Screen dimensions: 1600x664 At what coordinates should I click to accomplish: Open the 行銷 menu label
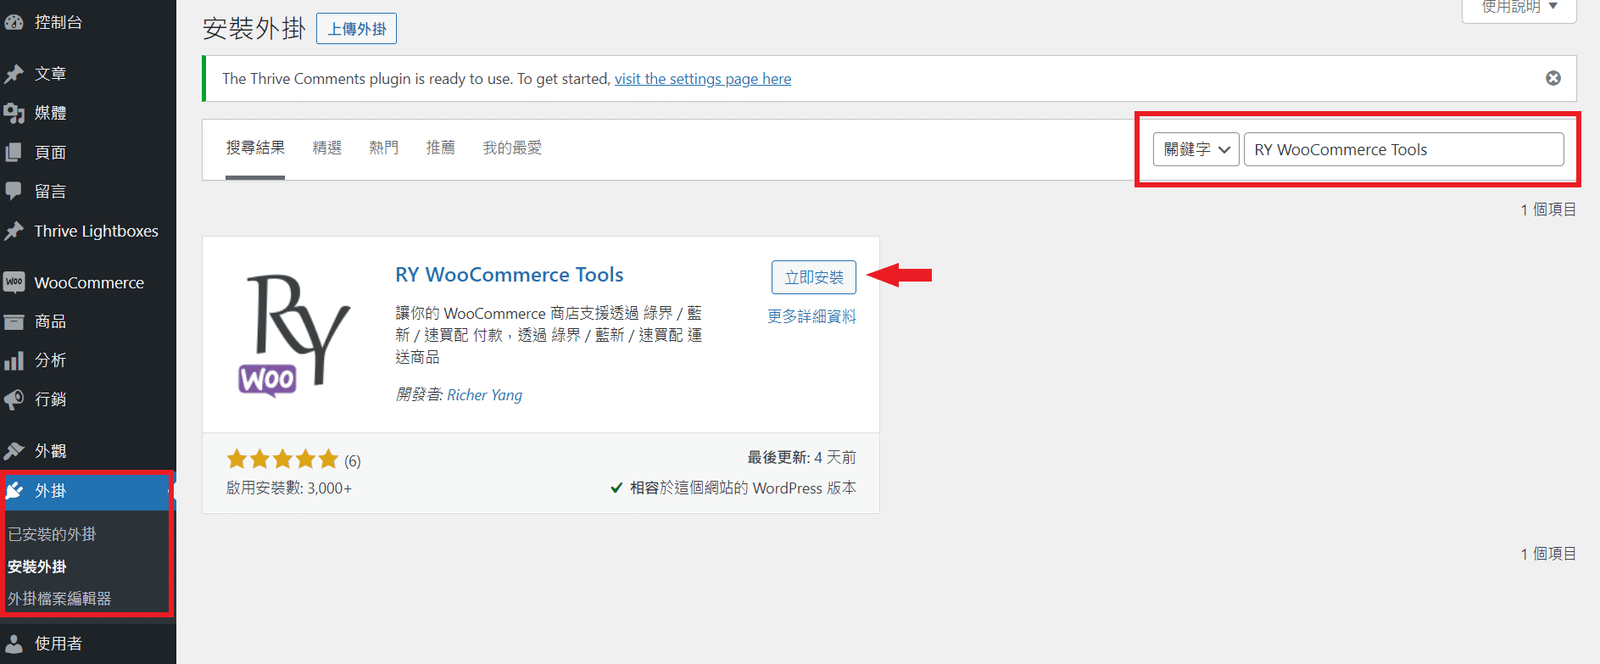50,399
